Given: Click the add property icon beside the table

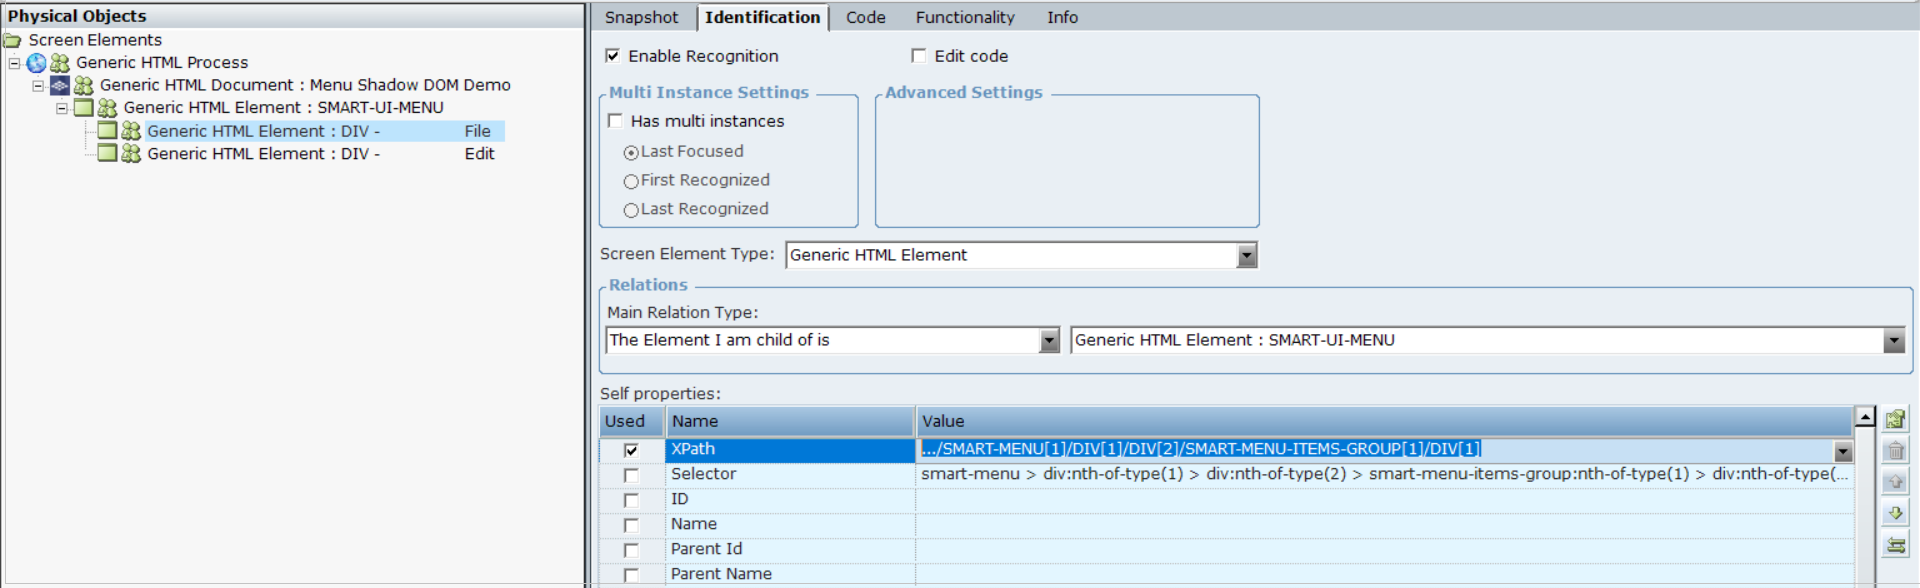Looking at the screenshot, I should point(1895,419).
